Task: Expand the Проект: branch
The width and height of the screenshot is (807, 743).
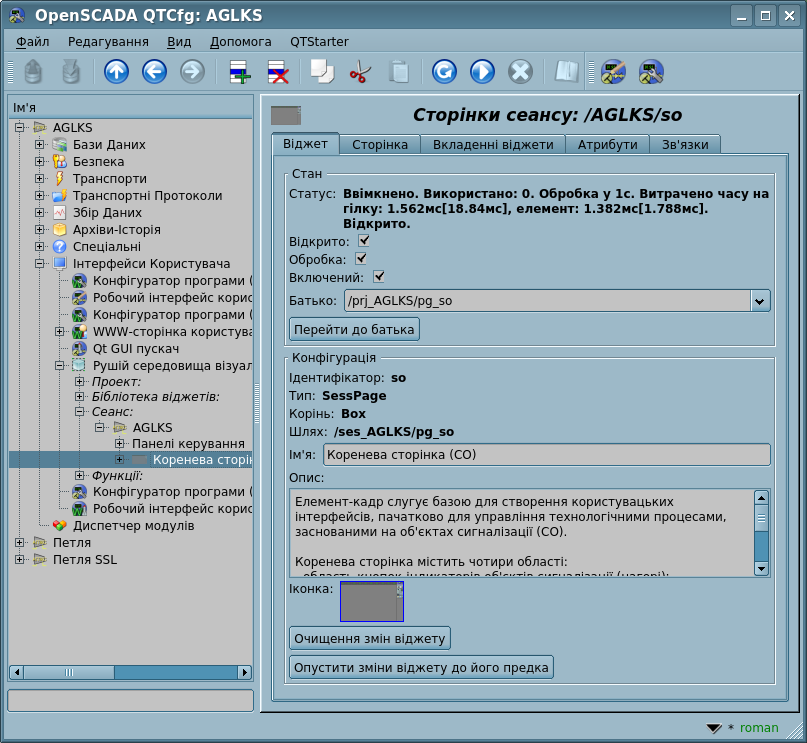Action: pyautogui.click(x=79, y=381)
